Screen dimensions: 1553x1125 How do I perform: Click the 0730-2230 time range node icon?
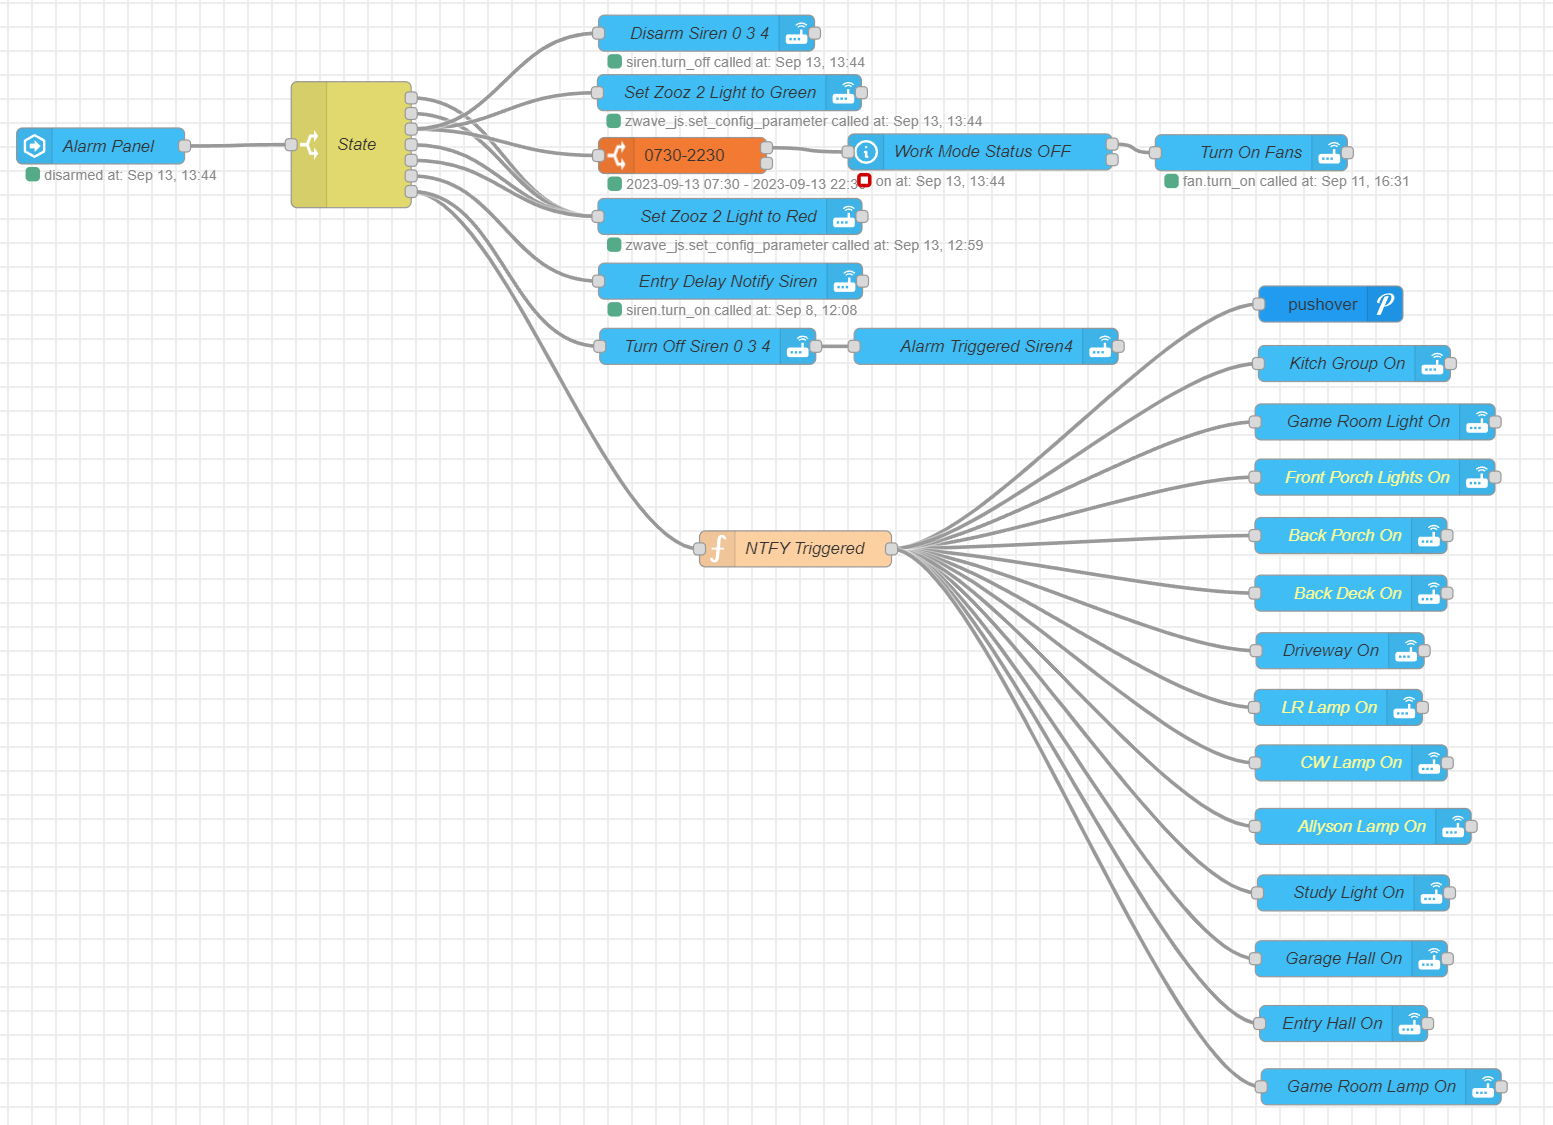tap(617, 155)
